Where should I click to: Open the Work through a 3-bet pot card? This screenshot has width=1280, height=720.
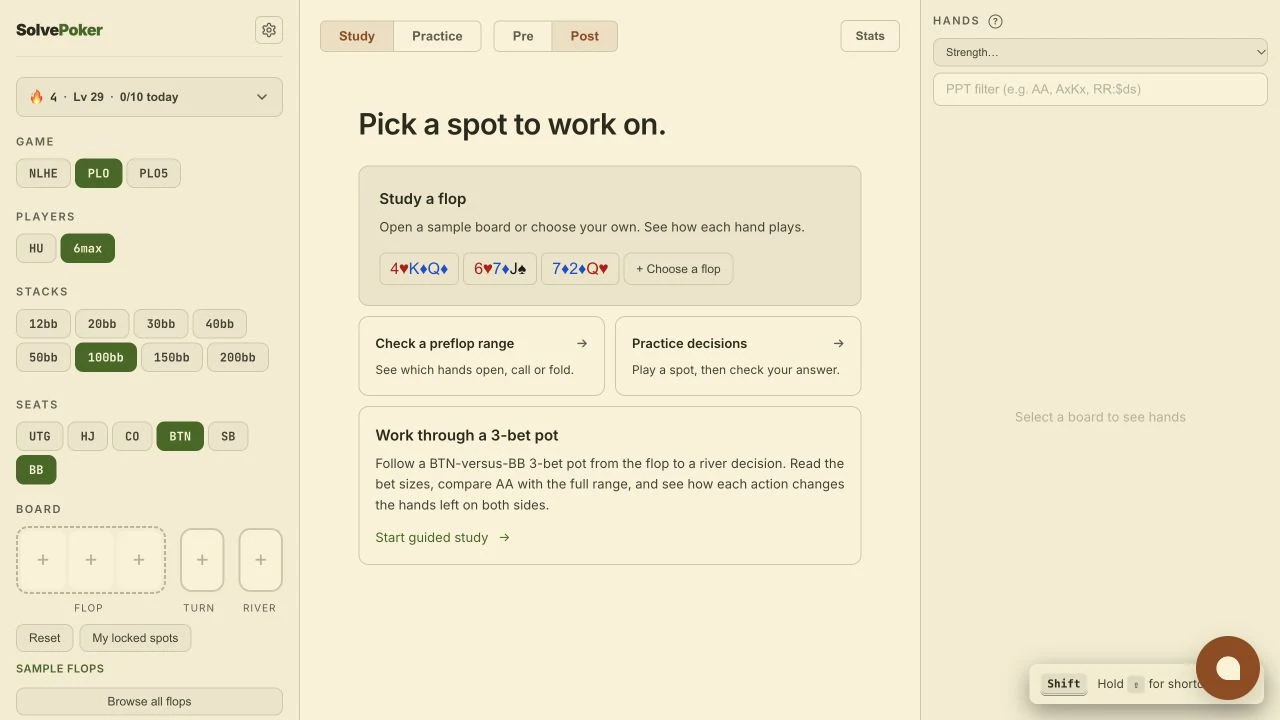610,485
